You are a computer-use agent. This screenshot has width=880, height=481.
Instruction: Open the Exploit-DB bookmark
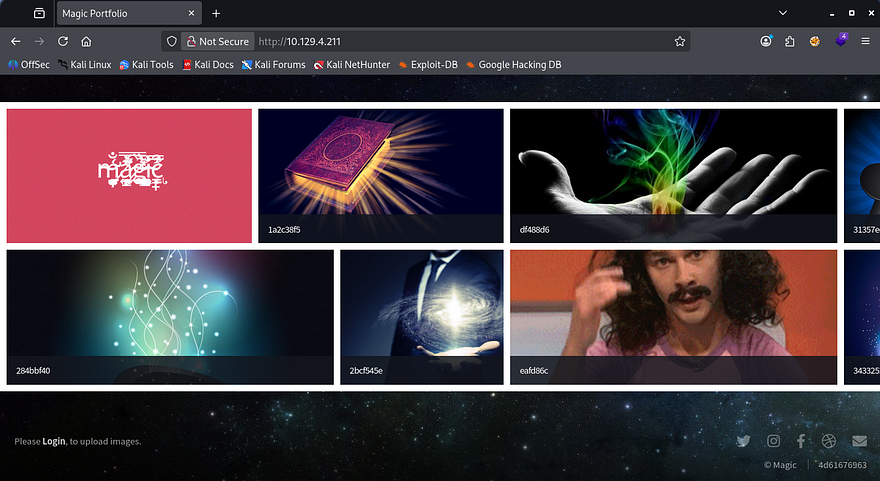point(427,65)
